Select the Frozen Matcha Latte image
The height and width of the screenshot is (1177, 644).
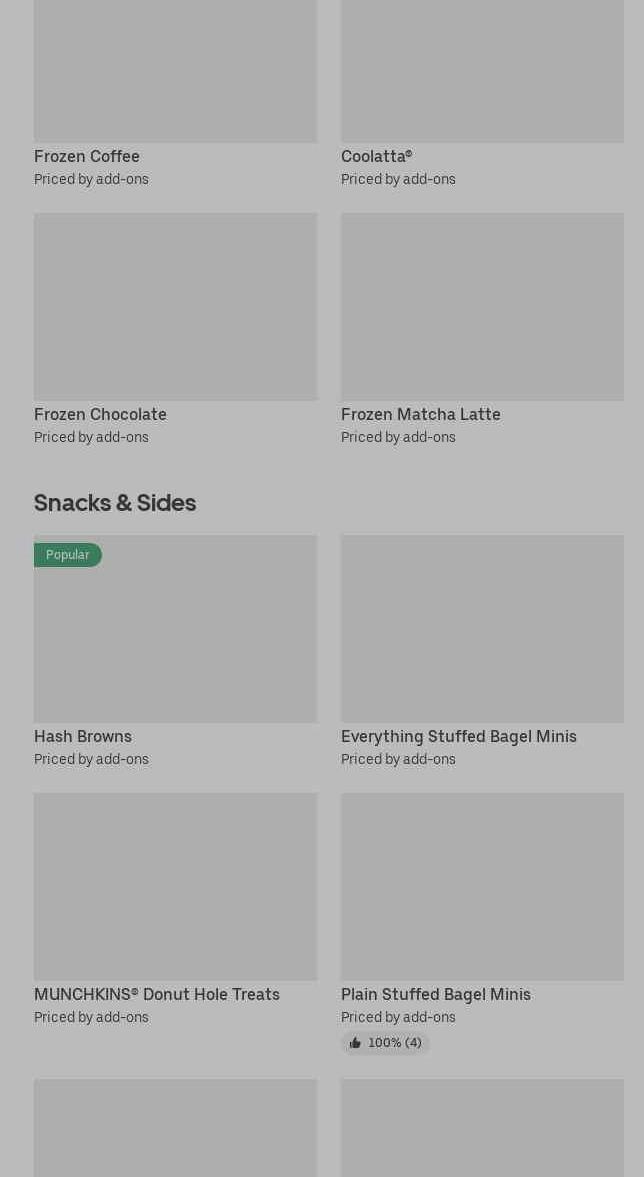click(482, 306)
